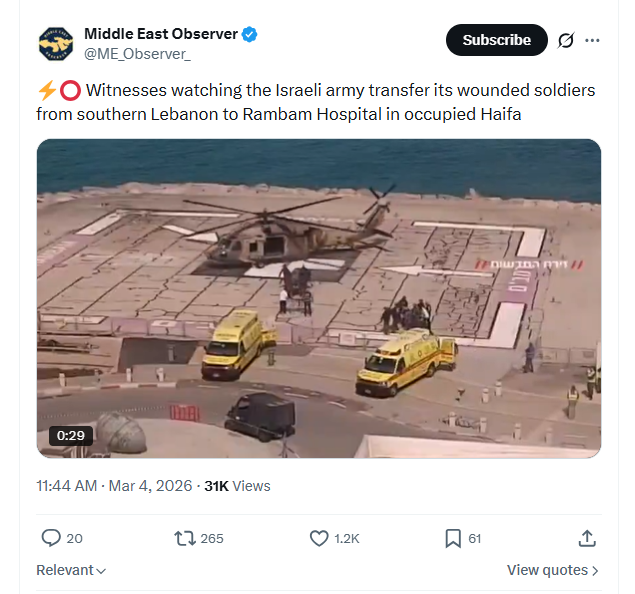Open the @ME_Observer_ handle link
Viewport: 635px width, 594px height.
pos(137,54)
